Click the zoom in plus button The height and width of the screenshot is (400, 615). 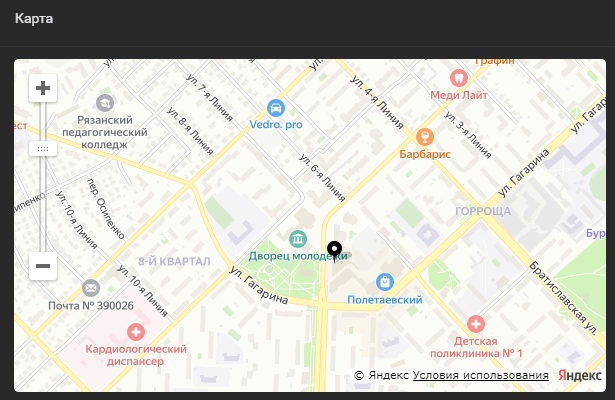[x=43, y=88]
